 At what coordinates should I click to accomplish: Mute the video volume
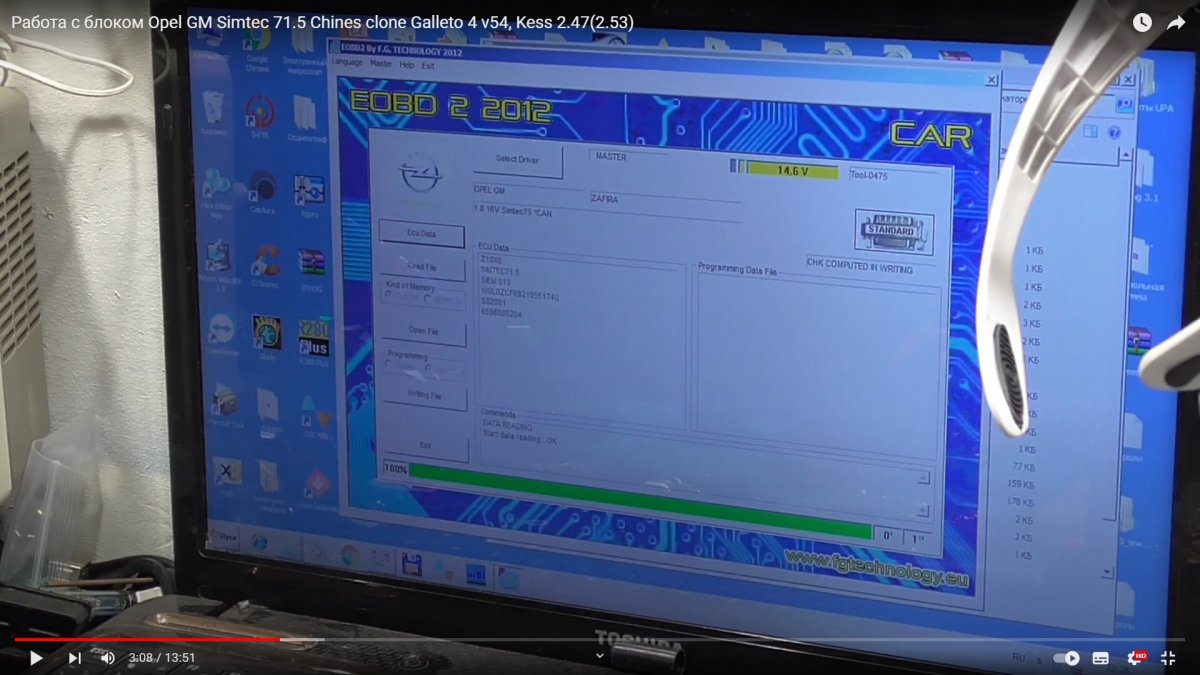click(108, 658)
